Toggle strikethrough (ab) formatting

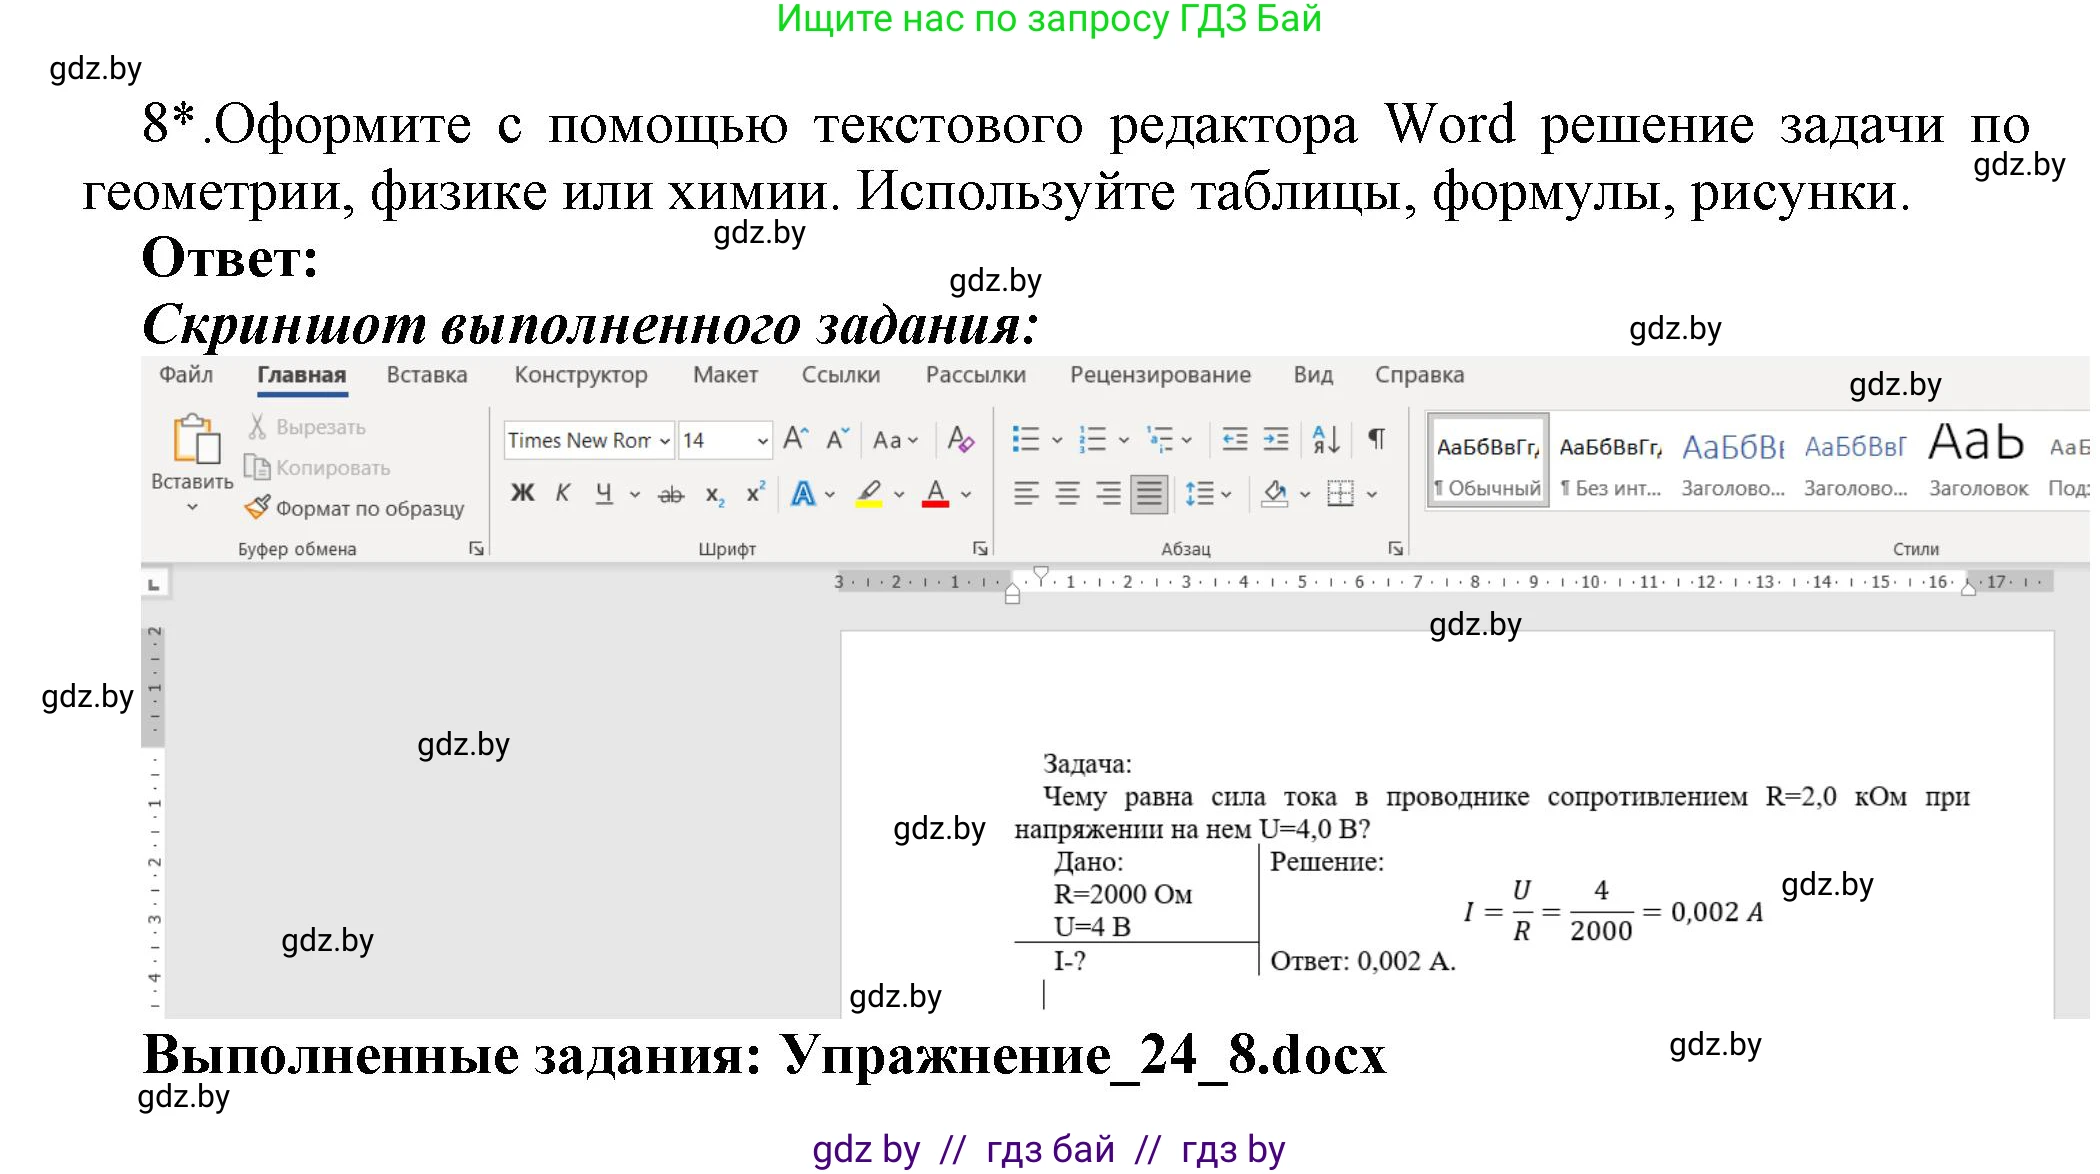coord(671,494)
